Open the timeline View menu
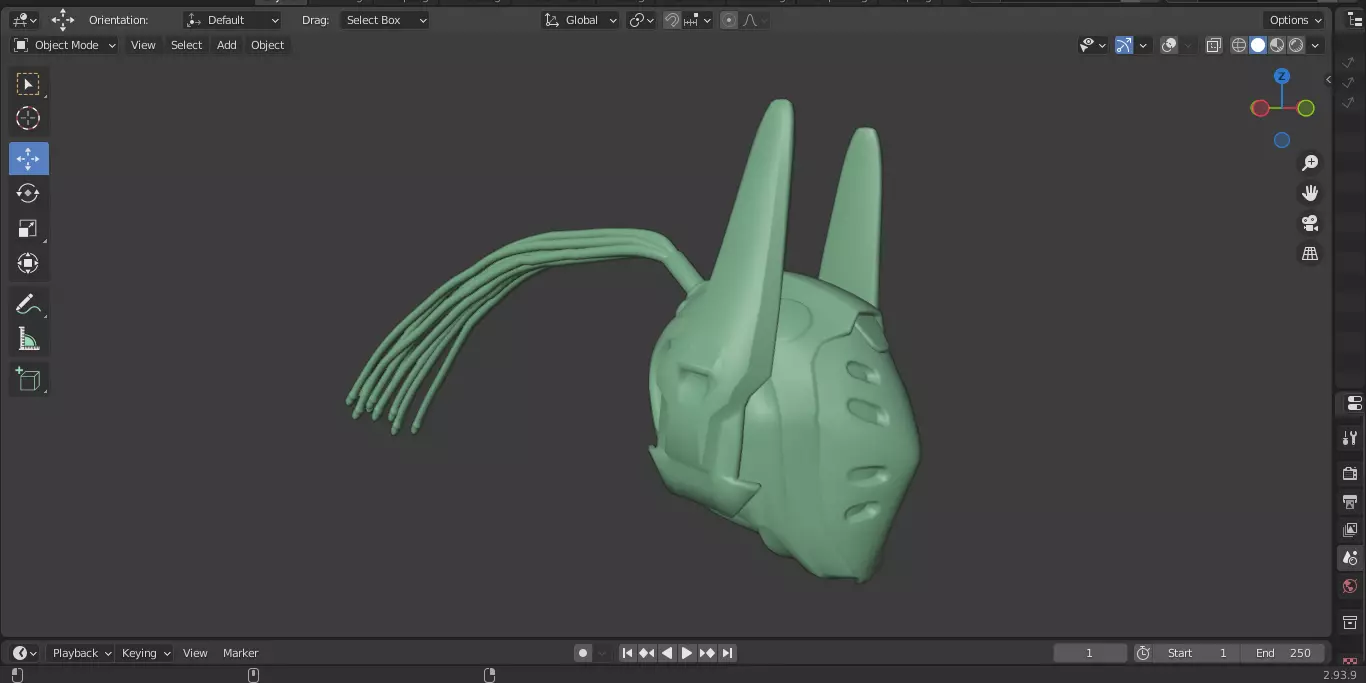Screen dimensions: 1366x683 coord(195,653)
